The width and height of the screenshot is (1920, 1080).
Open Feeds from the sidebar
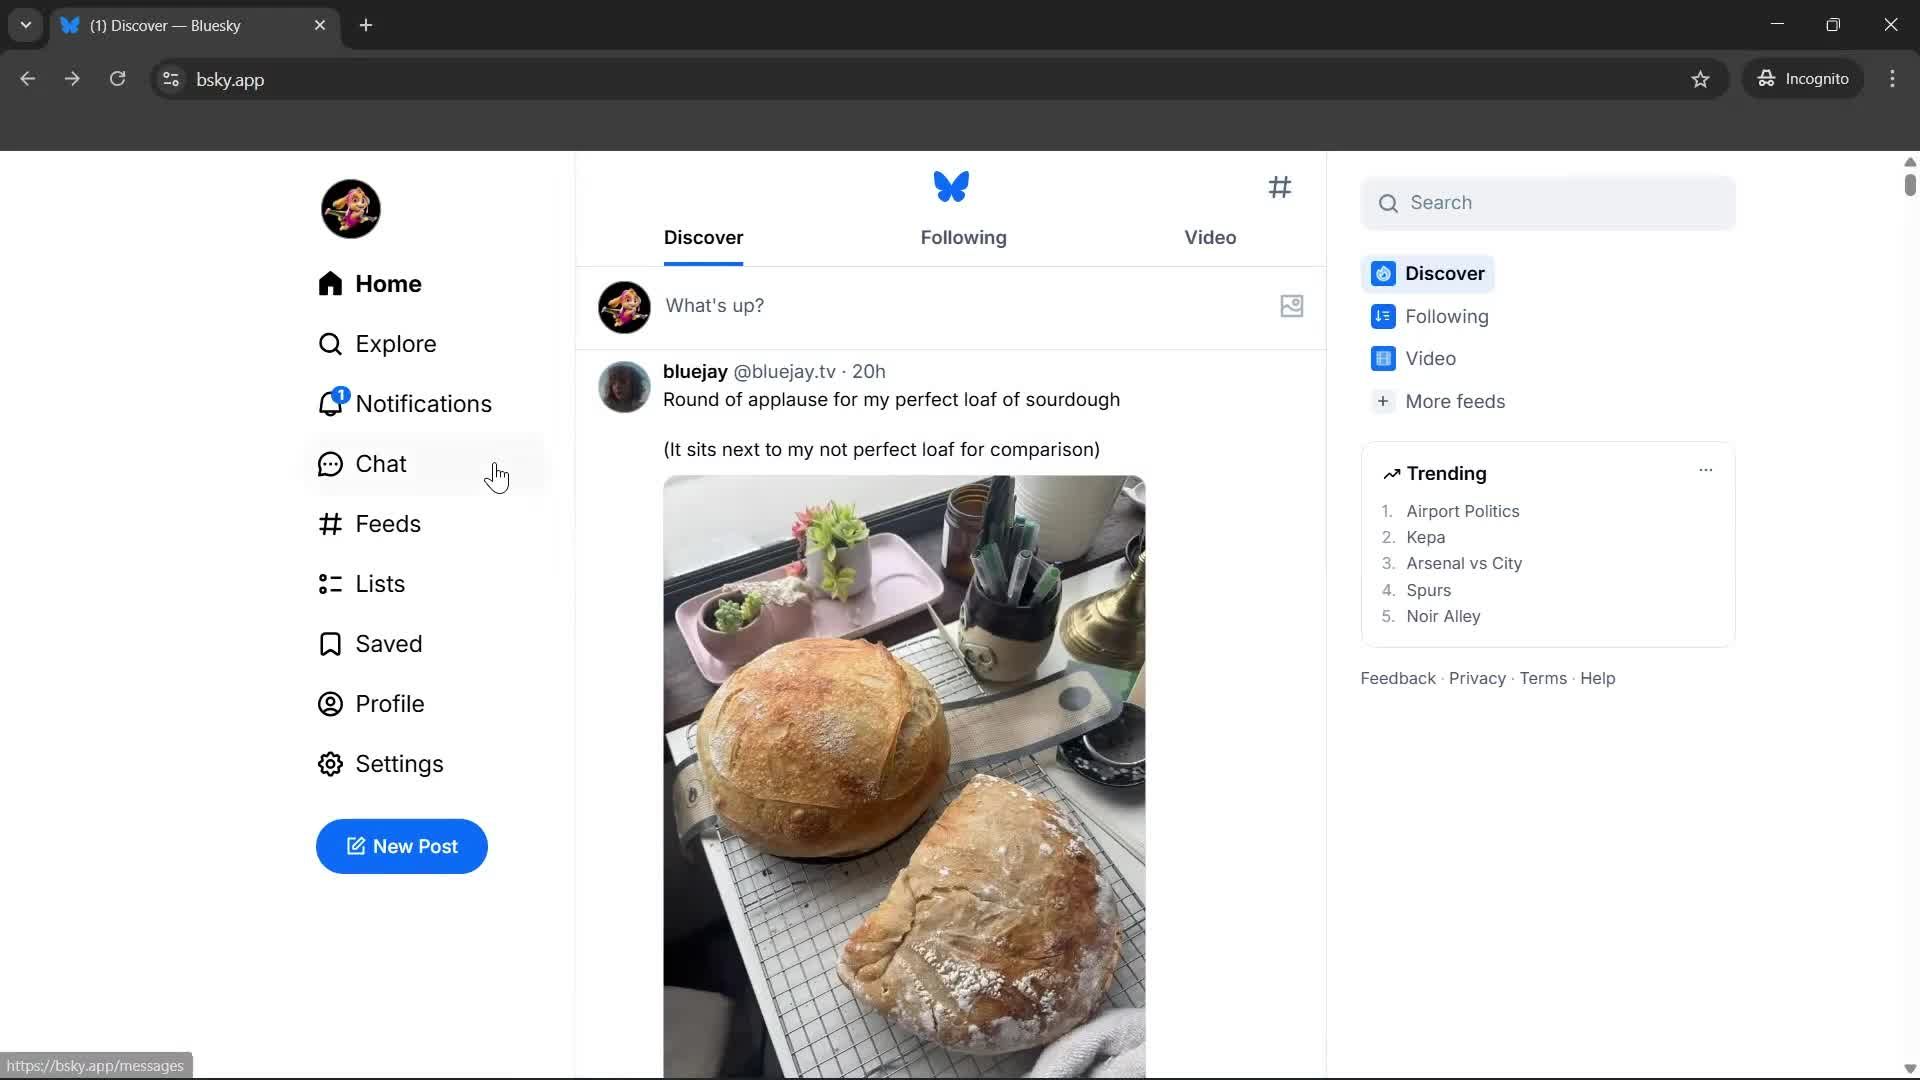point(389,523)
